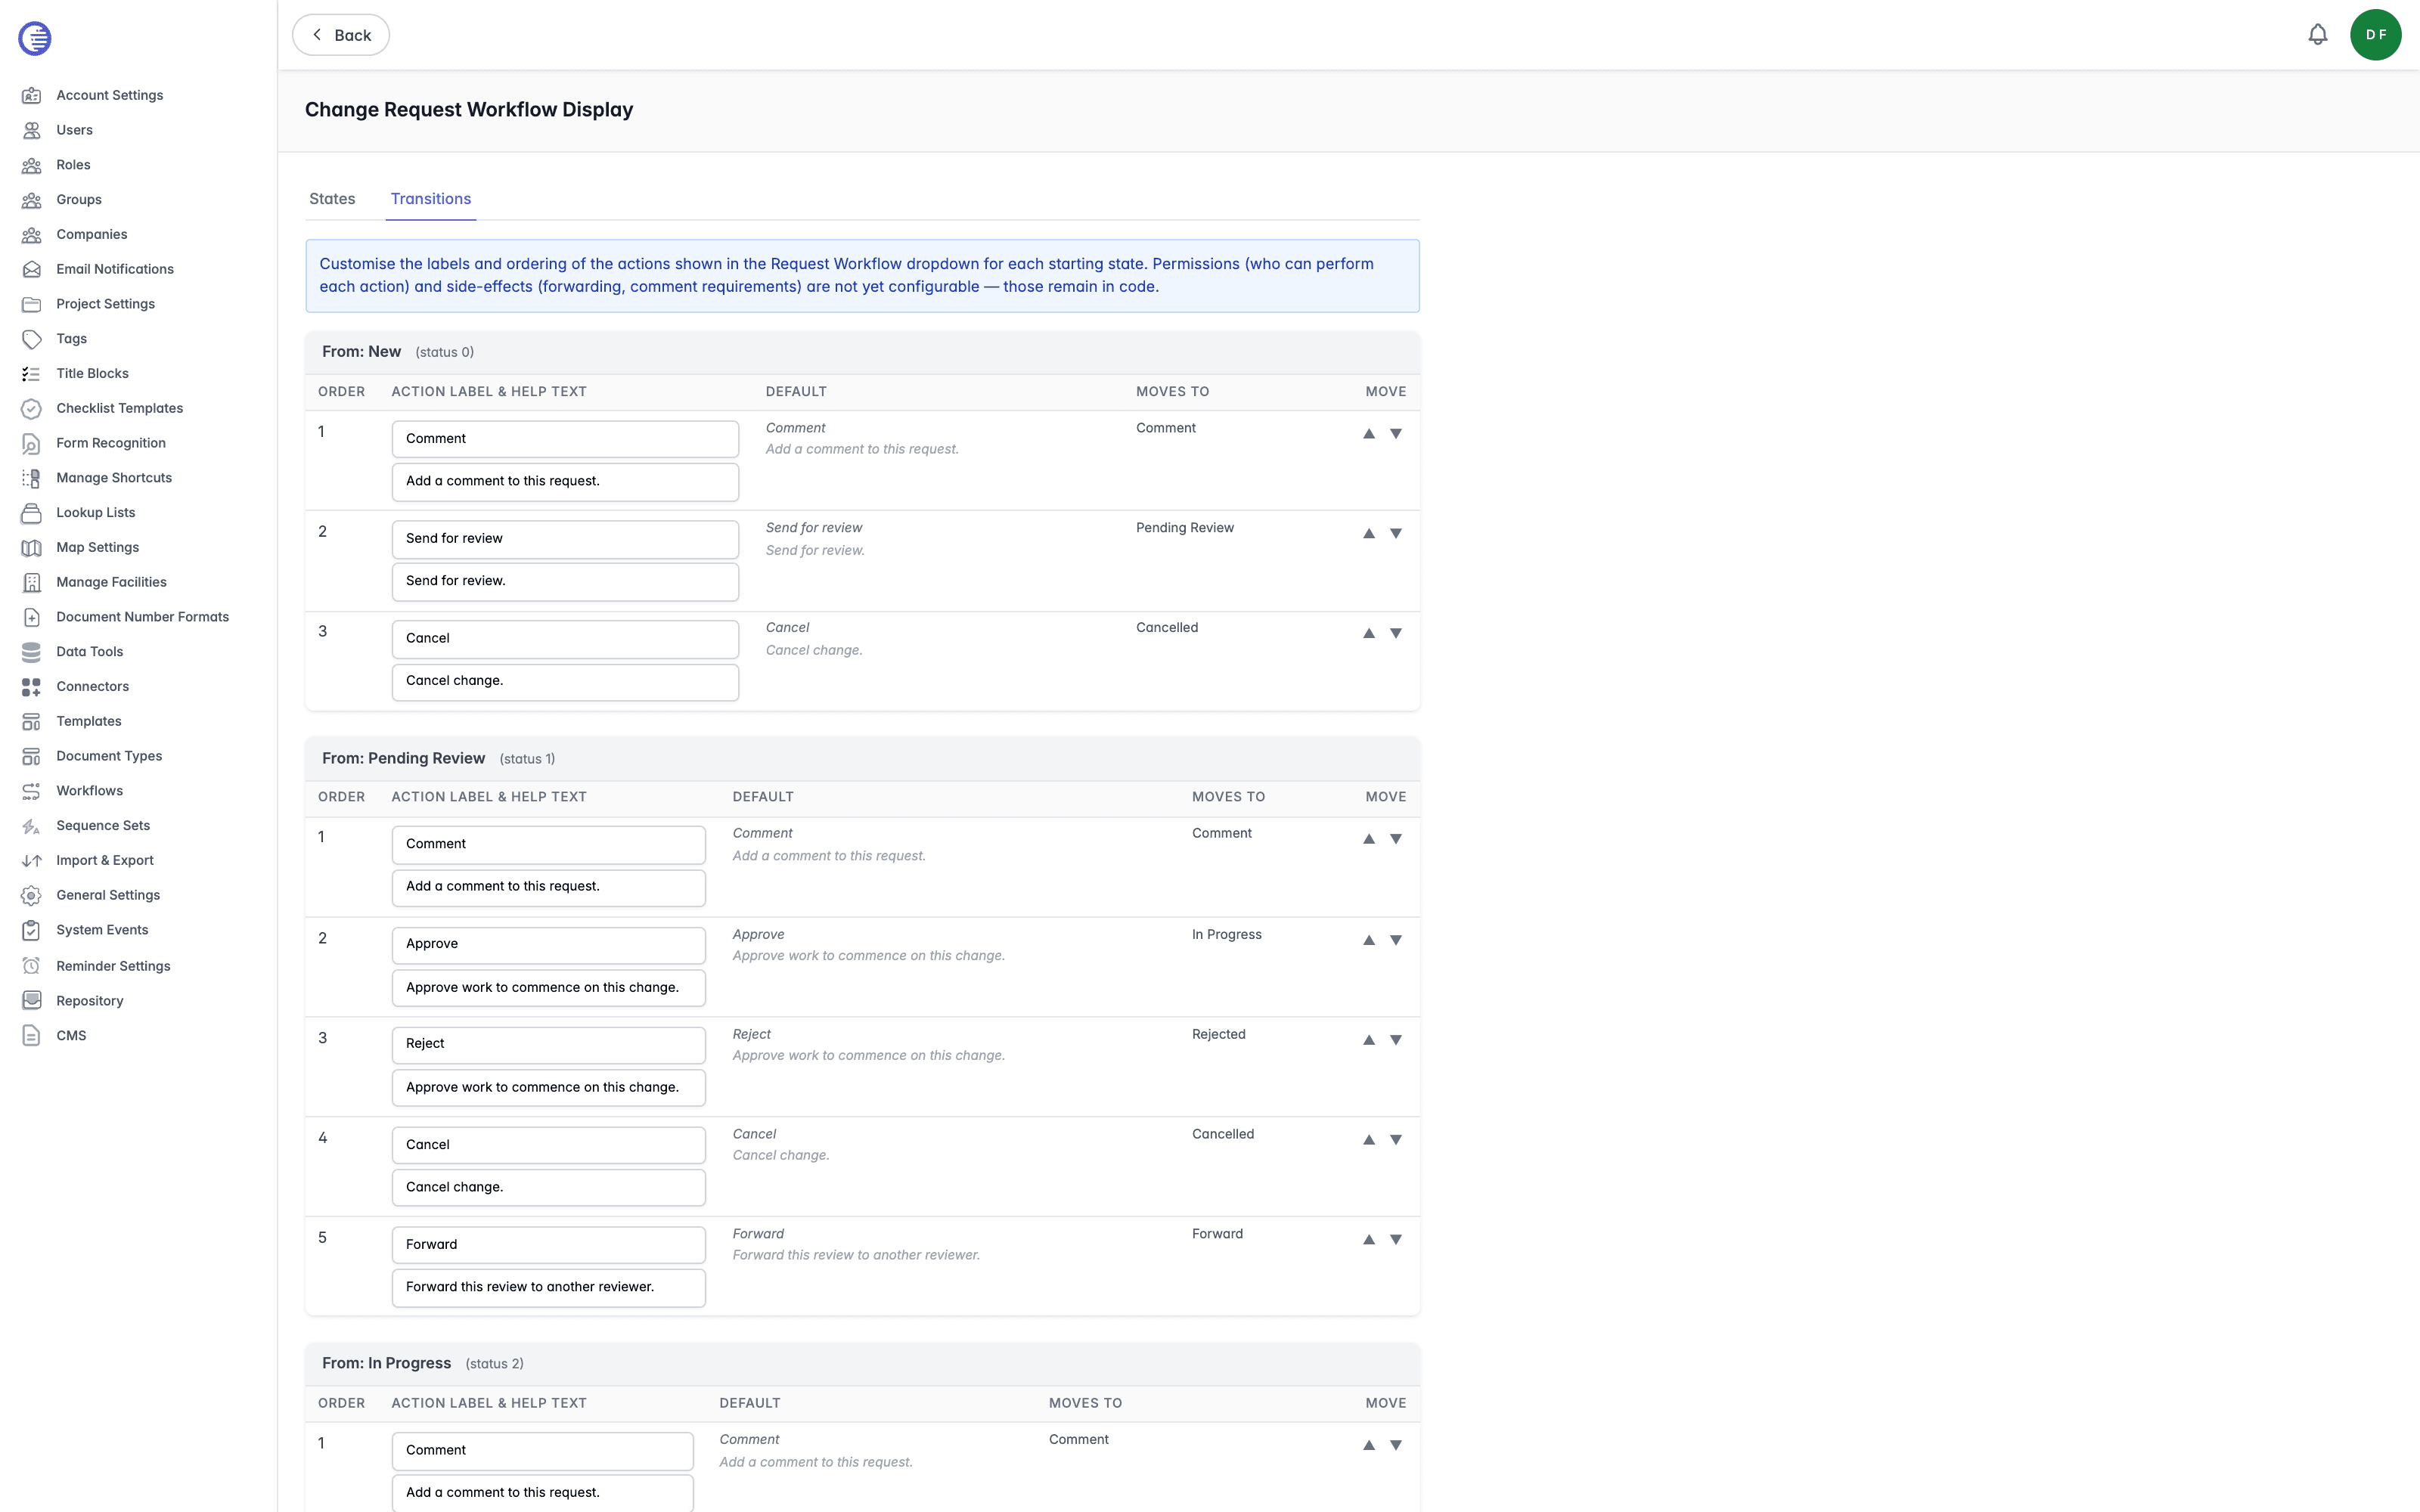
Task: Click the Users sidebar icon
Action: pyautogui.click(x=32, y=130)
